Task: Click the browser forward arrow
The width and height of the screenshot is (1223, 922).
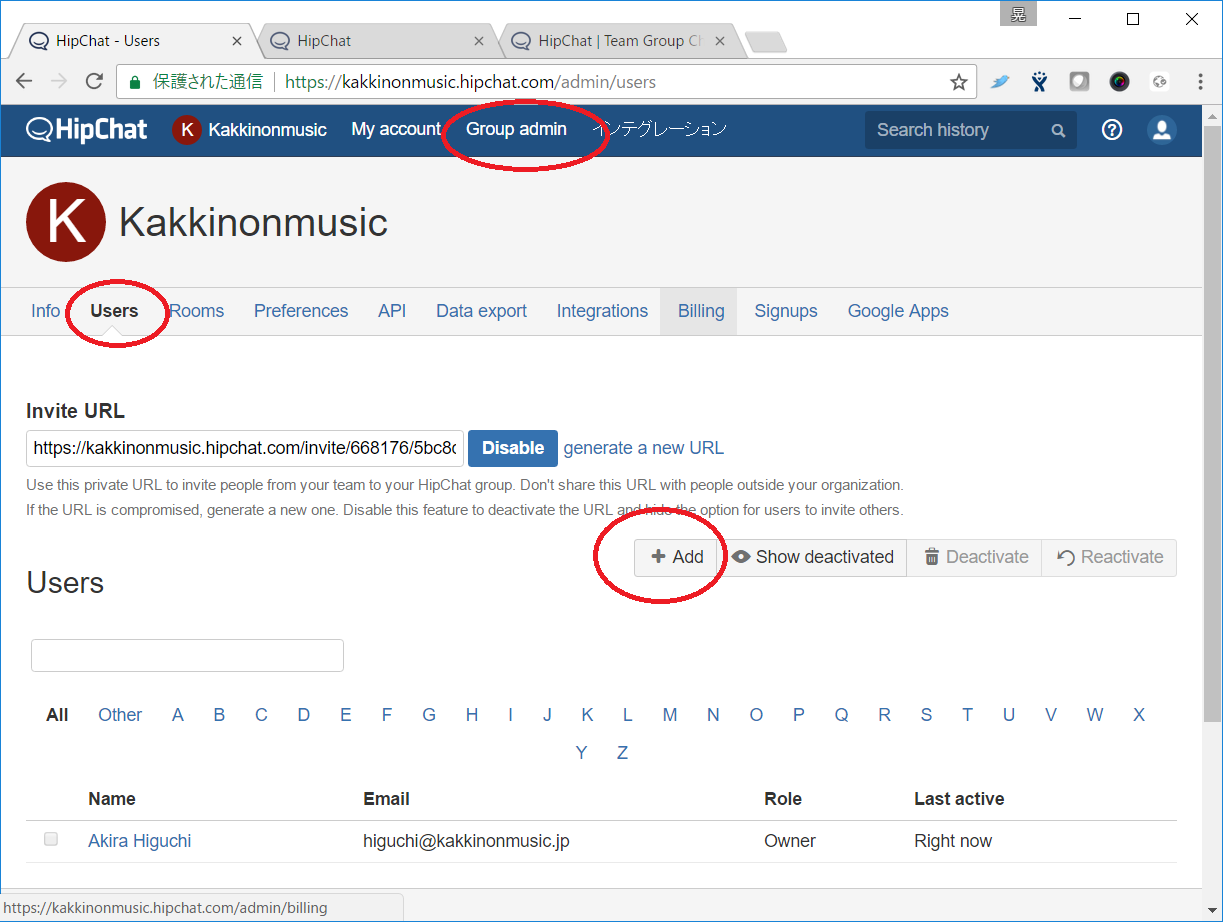Action: 59,82
